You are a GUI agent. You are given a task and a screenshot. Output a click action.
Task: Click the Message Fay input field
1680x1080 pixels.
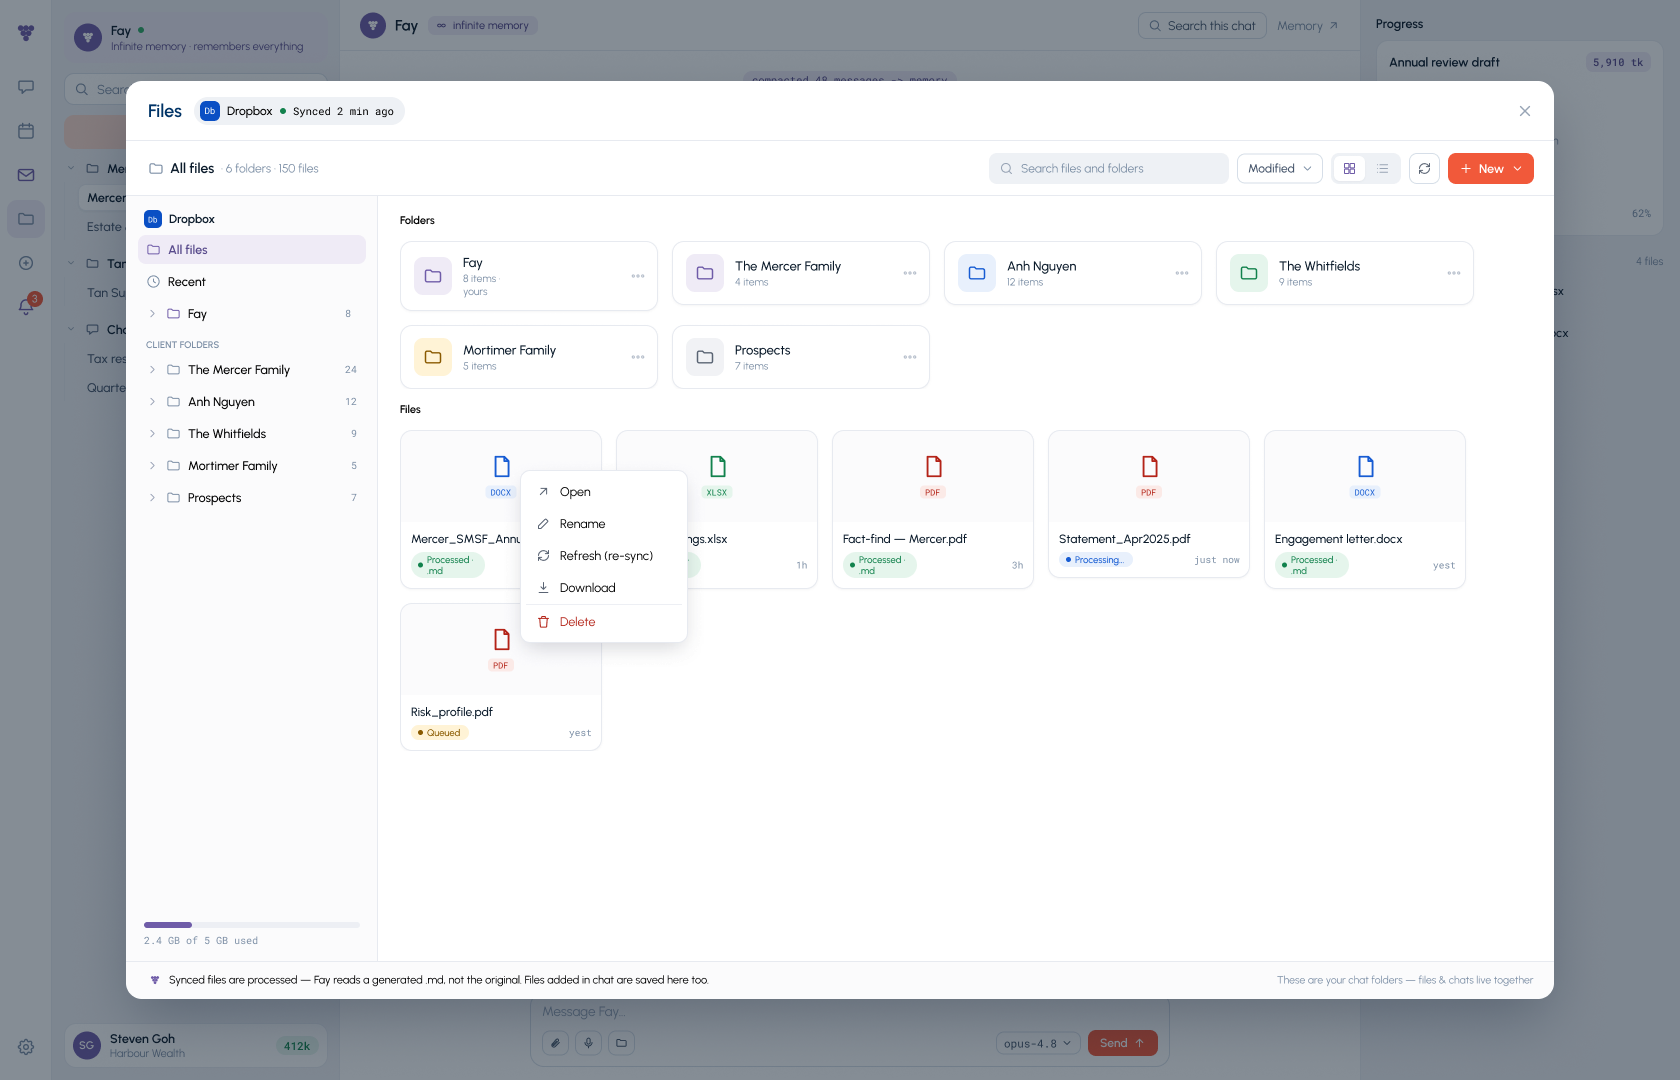coord(849,1012)
